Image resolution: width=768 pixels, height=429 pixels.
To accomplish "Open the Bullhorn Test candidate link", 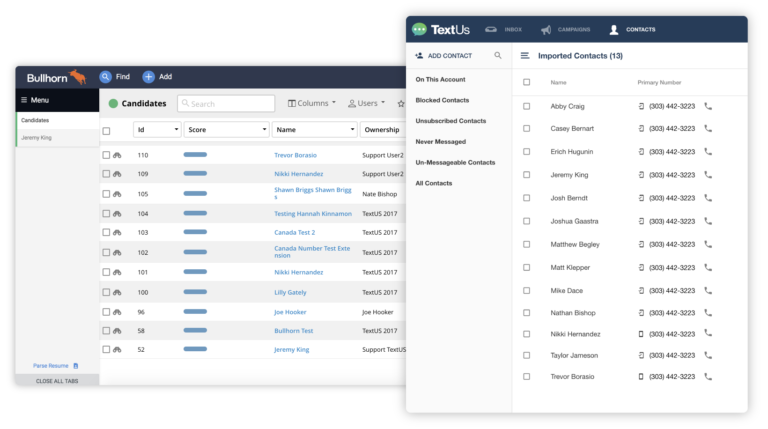I will pos(293,331).
